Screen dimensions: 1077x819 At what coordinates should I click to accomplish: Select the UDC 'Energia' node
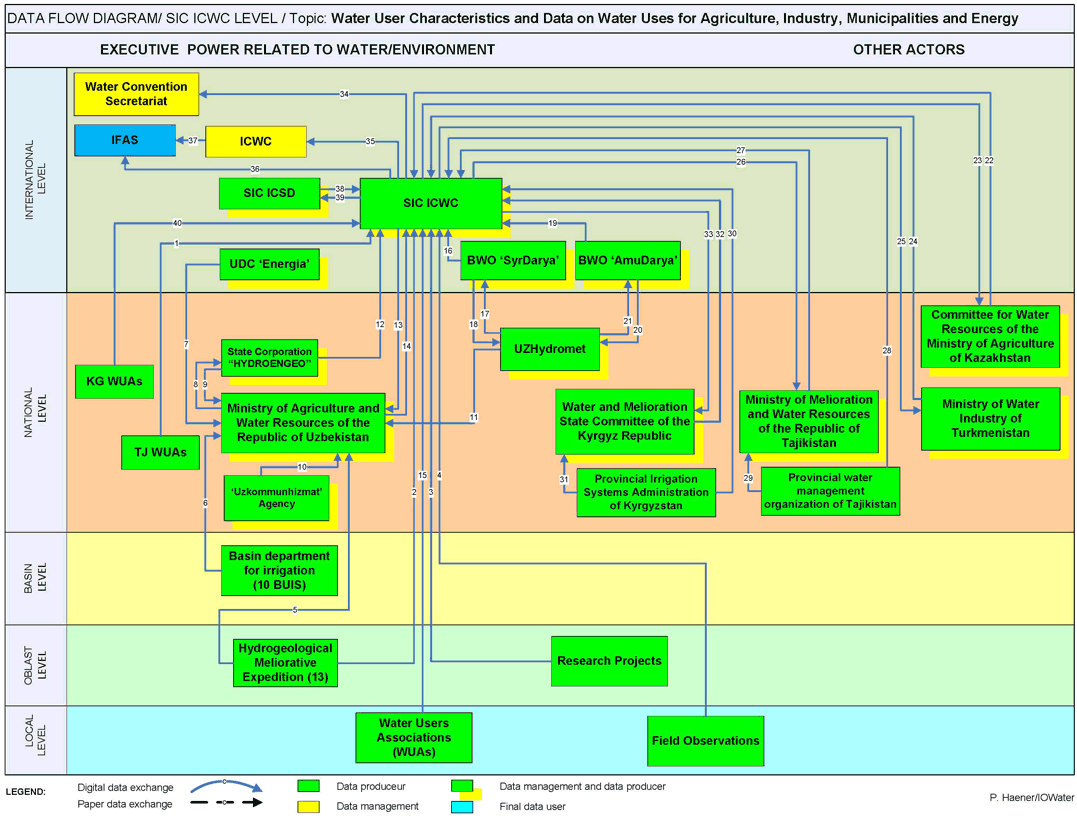(269, 264)
